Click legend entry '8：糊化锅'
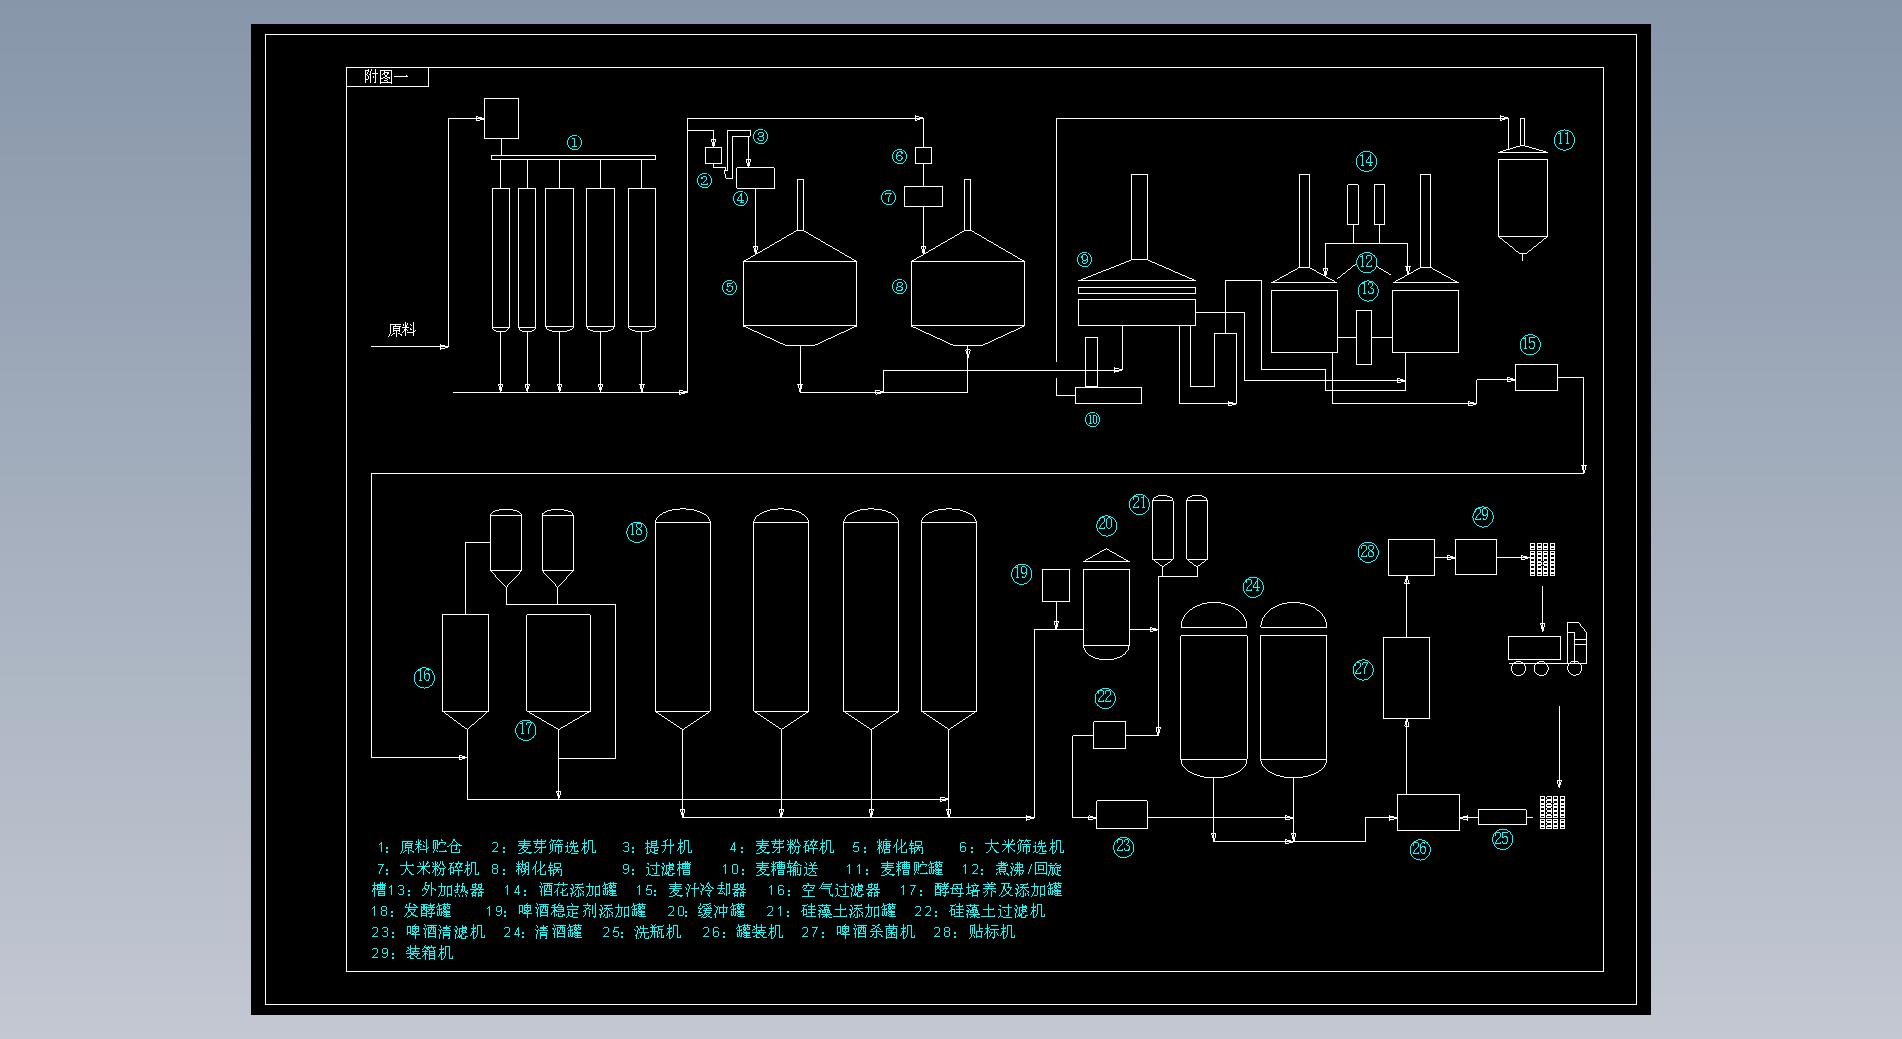 coord(527,869)
